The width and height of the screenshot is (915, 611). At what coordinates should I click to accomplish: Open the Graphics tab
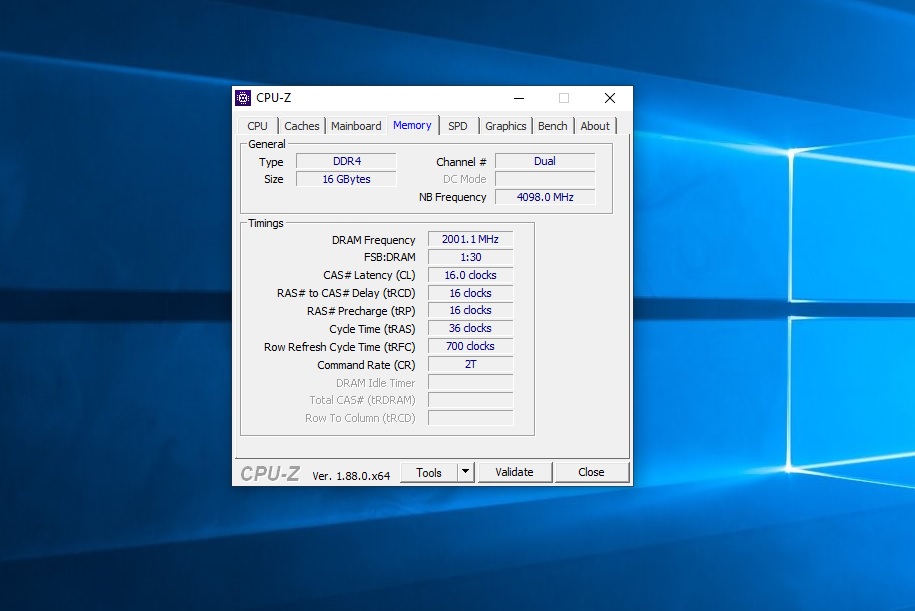pos(505,126)
